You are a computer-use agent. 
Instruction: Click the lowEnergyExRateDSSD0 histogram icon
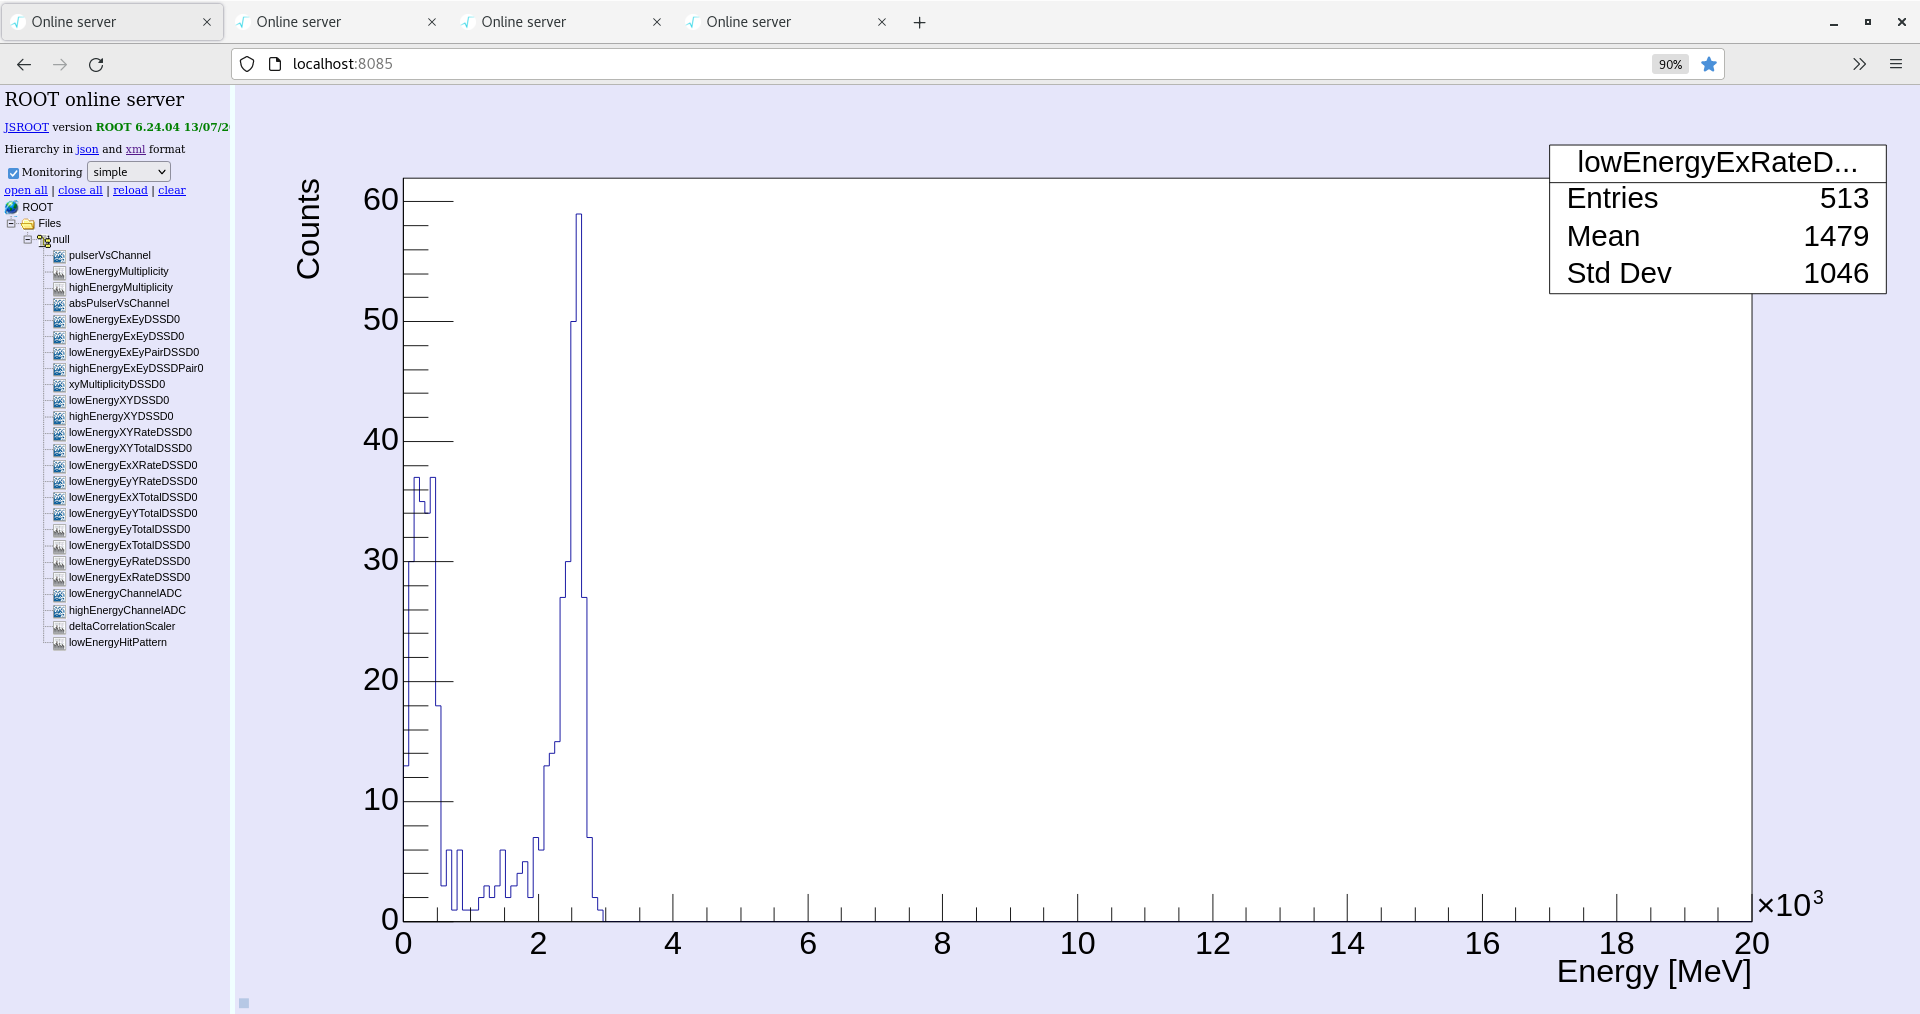(x=59, y=578)
